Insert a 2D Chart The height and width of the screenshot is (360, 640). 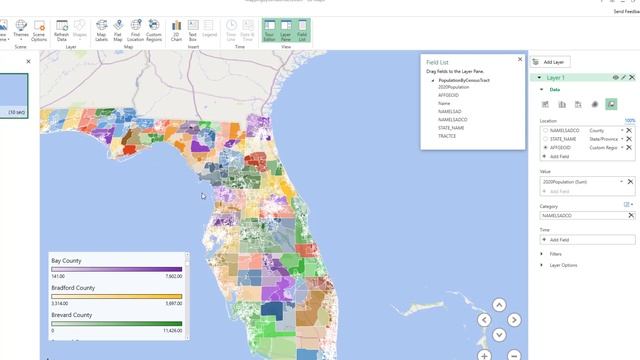(176, 30)
